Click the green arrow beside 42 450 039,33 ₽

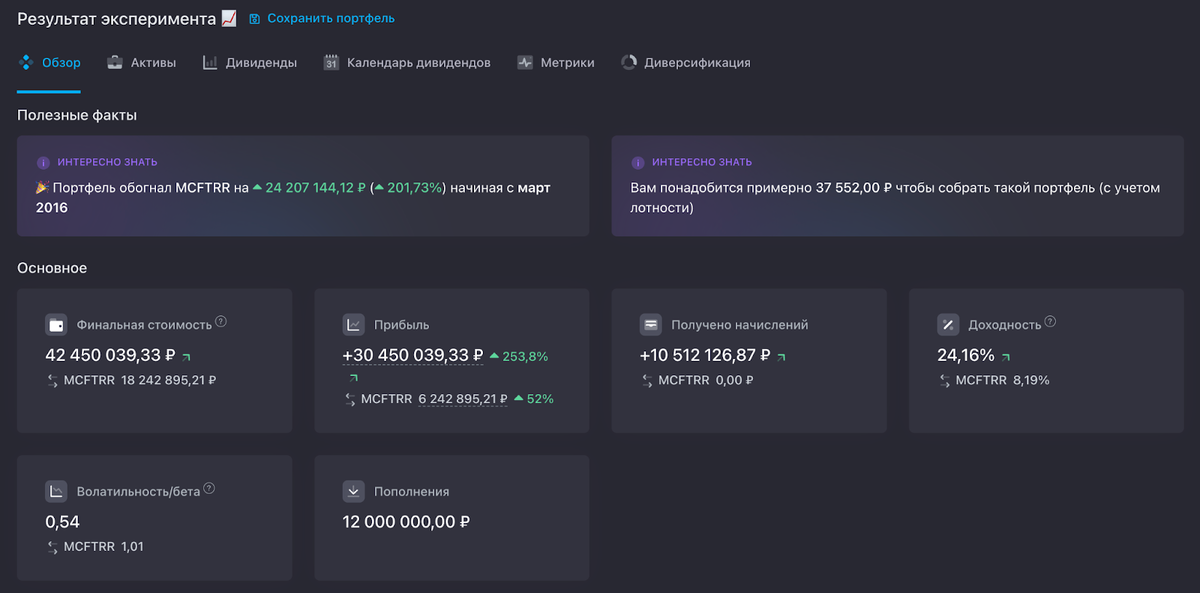pyautogui.click(x=186, y=356)
